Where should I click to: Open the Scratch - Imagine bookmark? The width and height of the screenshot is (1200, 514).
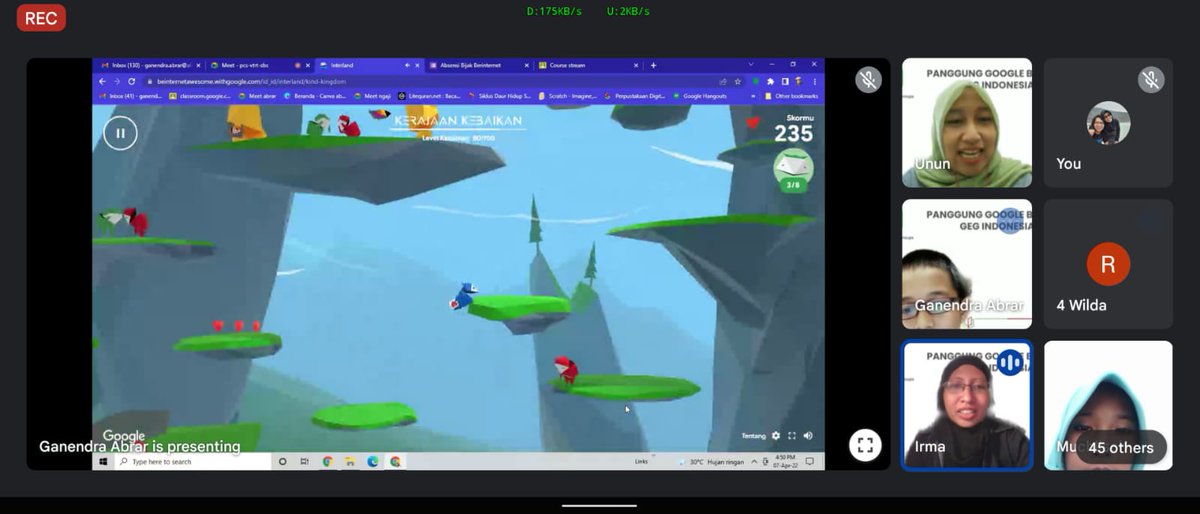[x=567, y=96]
